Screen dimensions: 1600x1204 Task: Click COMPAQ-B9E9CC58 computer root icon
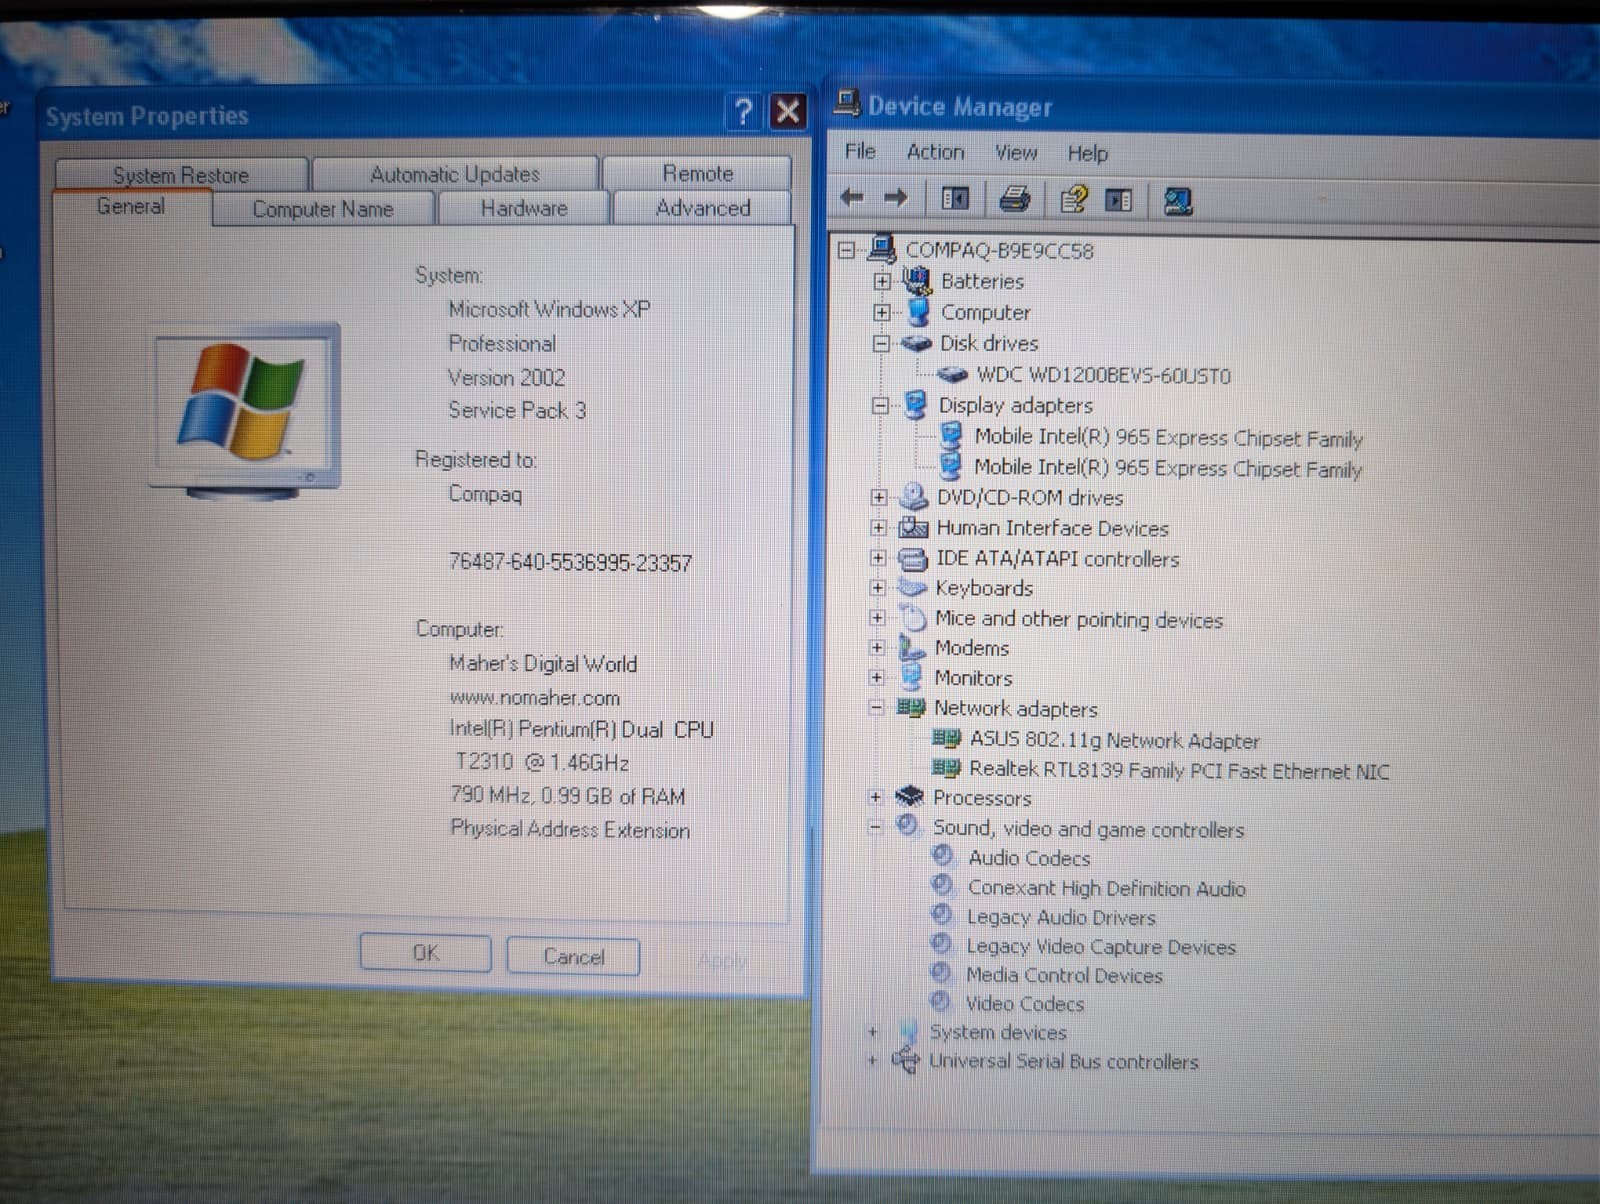pyautogui.click(x=881, y=248)
